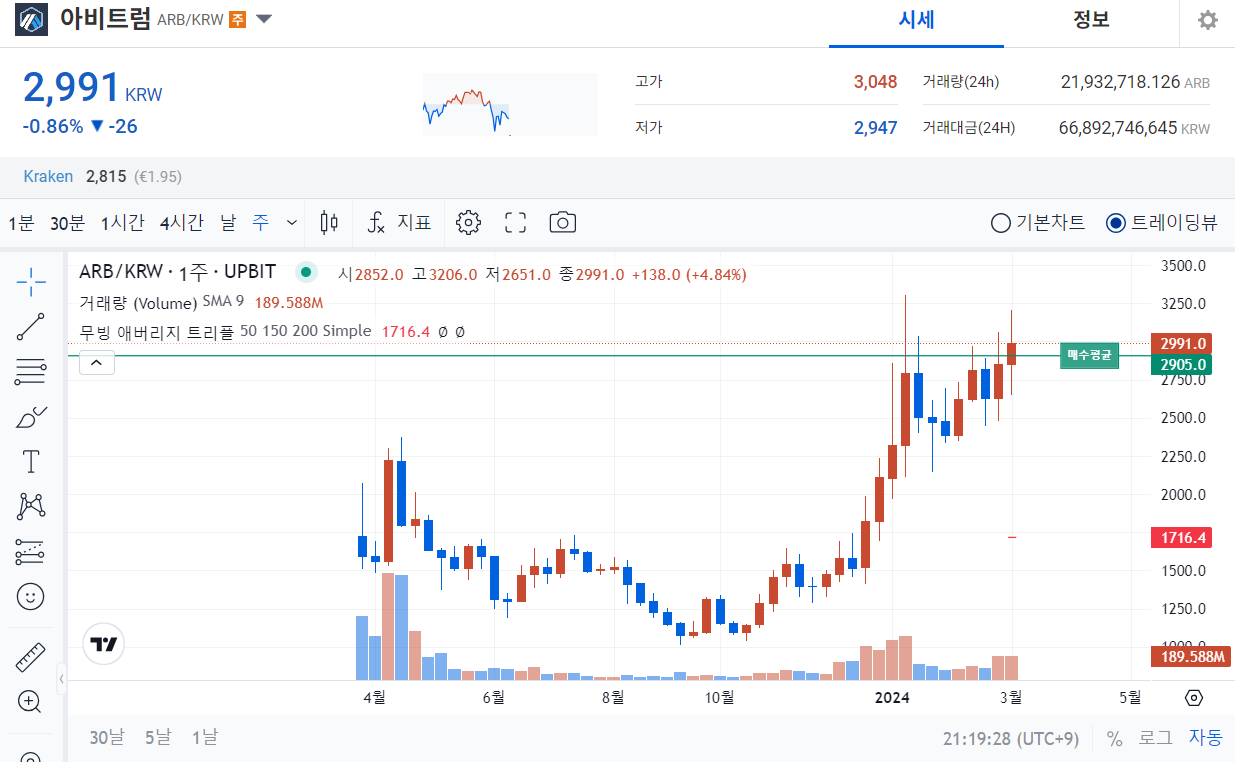Click the 거래대금(24H) value 66,892,746,645
Screen dimensions: 1235x762
pos(1118,128)
